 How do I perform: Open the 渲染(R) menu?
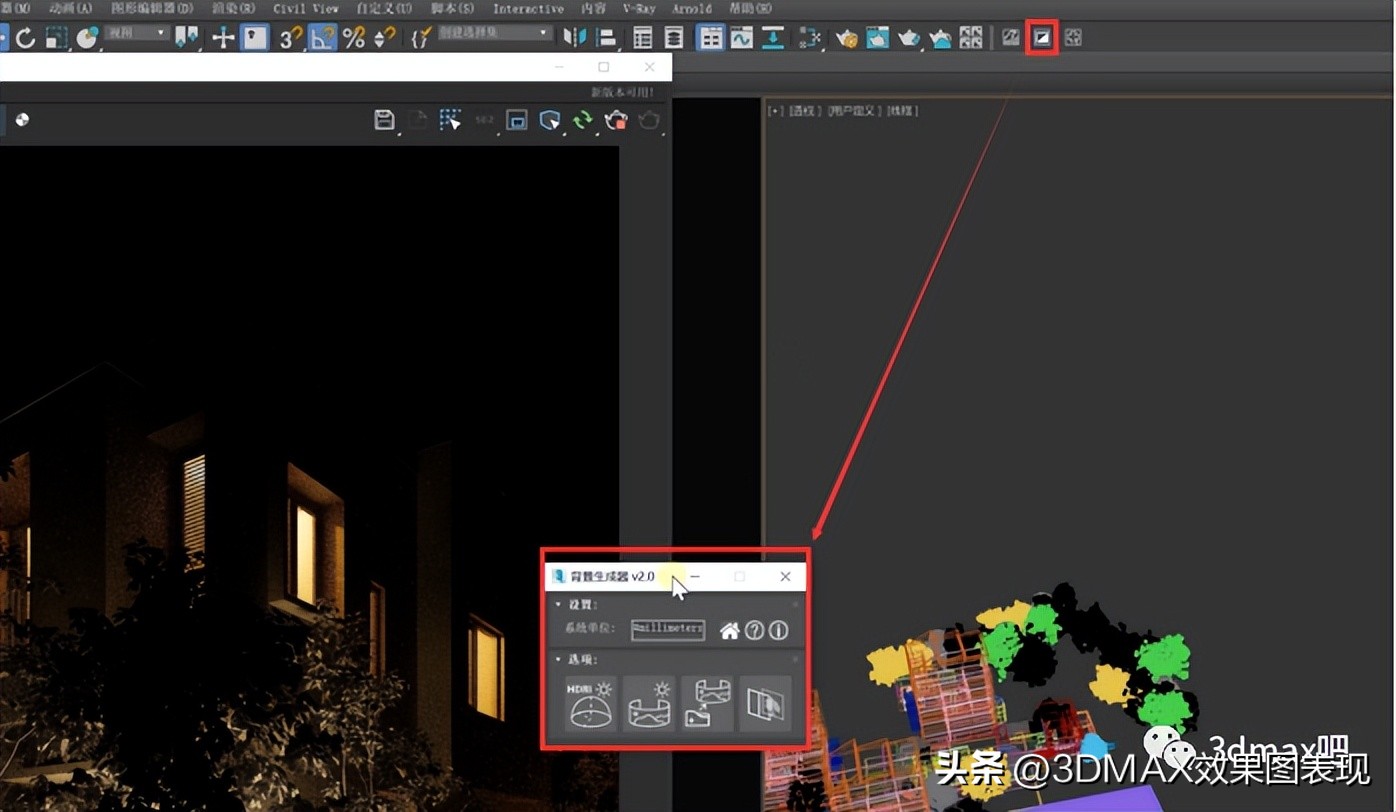232,8
